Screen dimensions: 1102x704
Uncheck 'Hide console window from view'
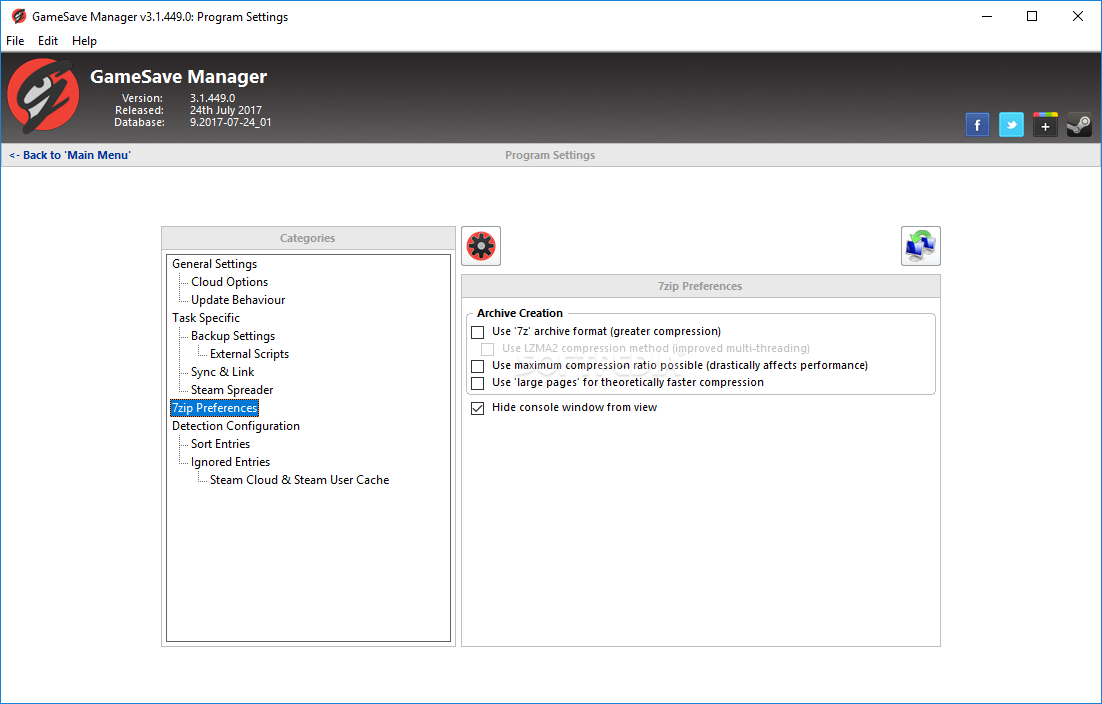click(478, 408)
